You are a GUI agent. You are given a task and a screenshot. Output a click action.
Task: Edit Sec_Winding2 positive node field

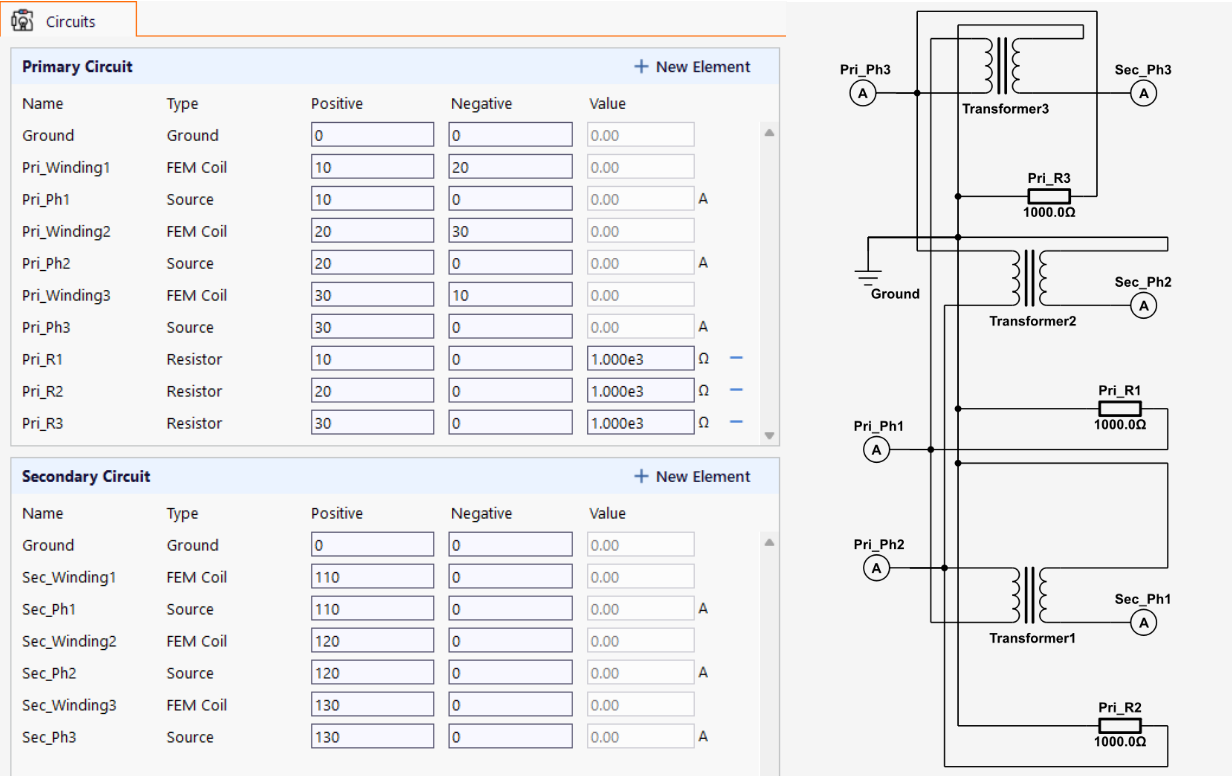click(373, 641)
